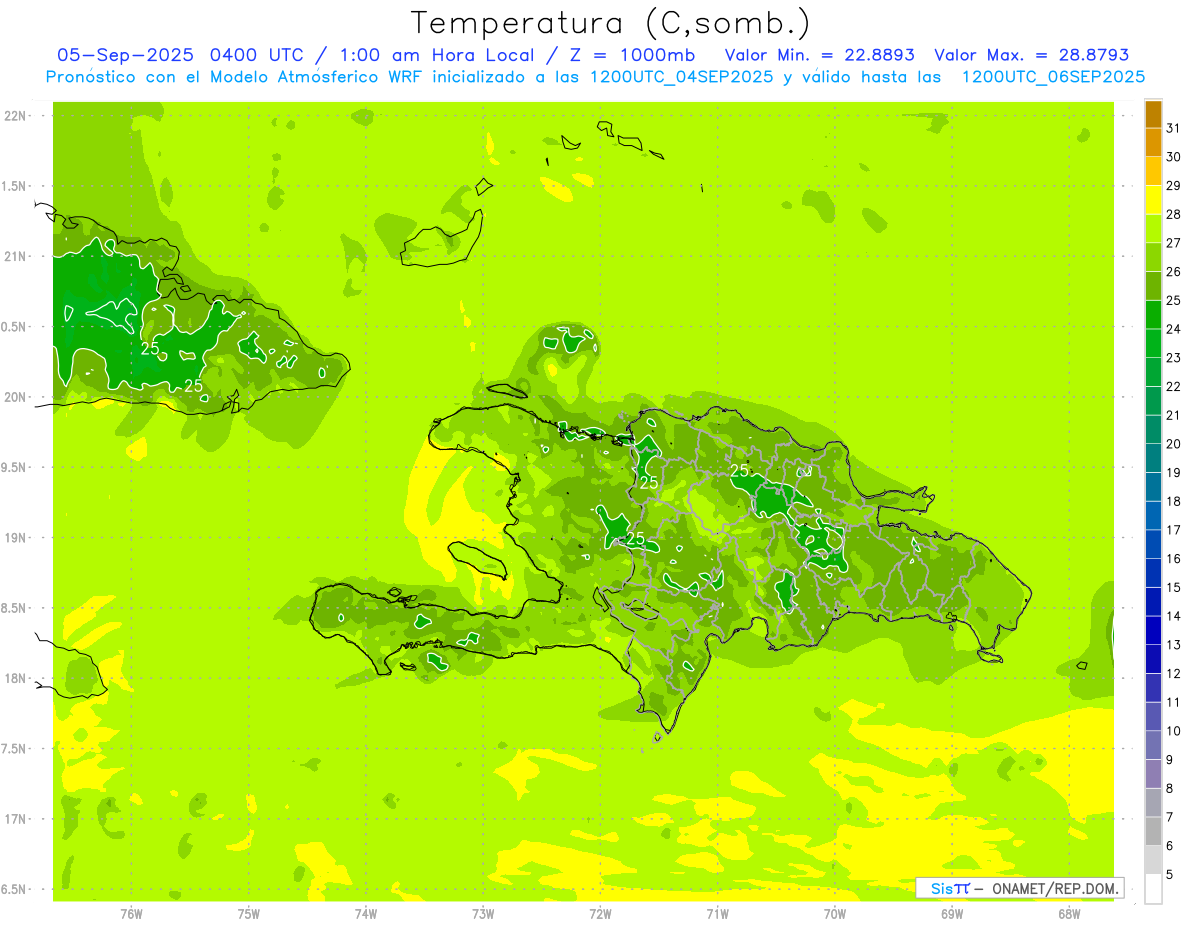This screenshot has height=927, width=1200.
Task: Click the 72W longitude axis label
Action: [x=600, y=914]
